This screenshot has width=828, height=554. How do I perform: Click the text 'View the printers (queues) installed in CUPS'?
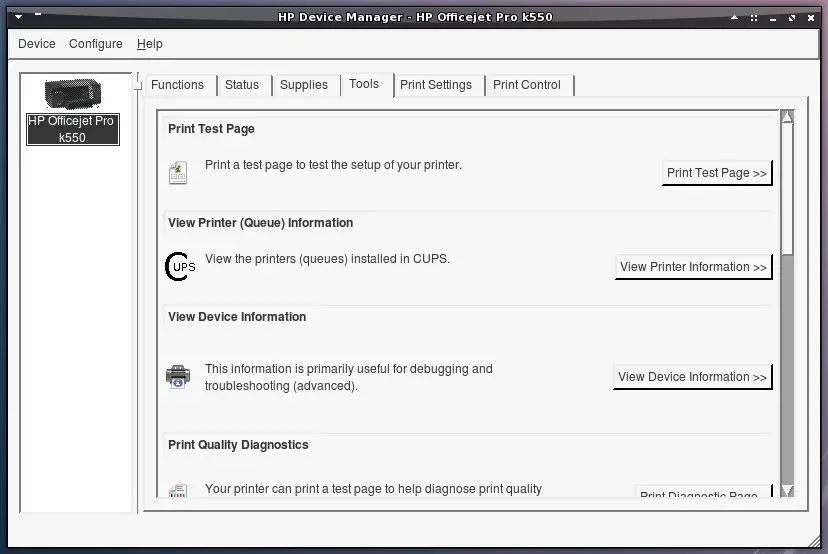327,259
